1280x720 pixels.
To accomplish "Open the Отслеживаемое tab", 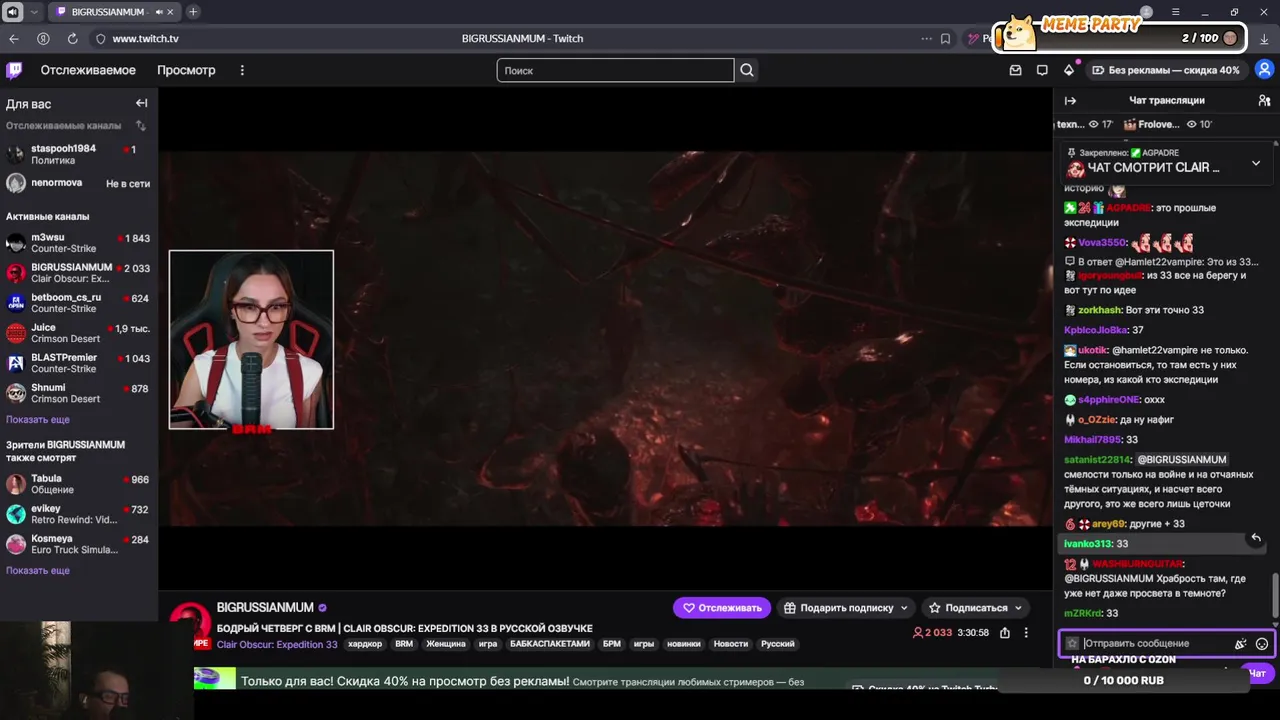I will click(x=88, y=70).
